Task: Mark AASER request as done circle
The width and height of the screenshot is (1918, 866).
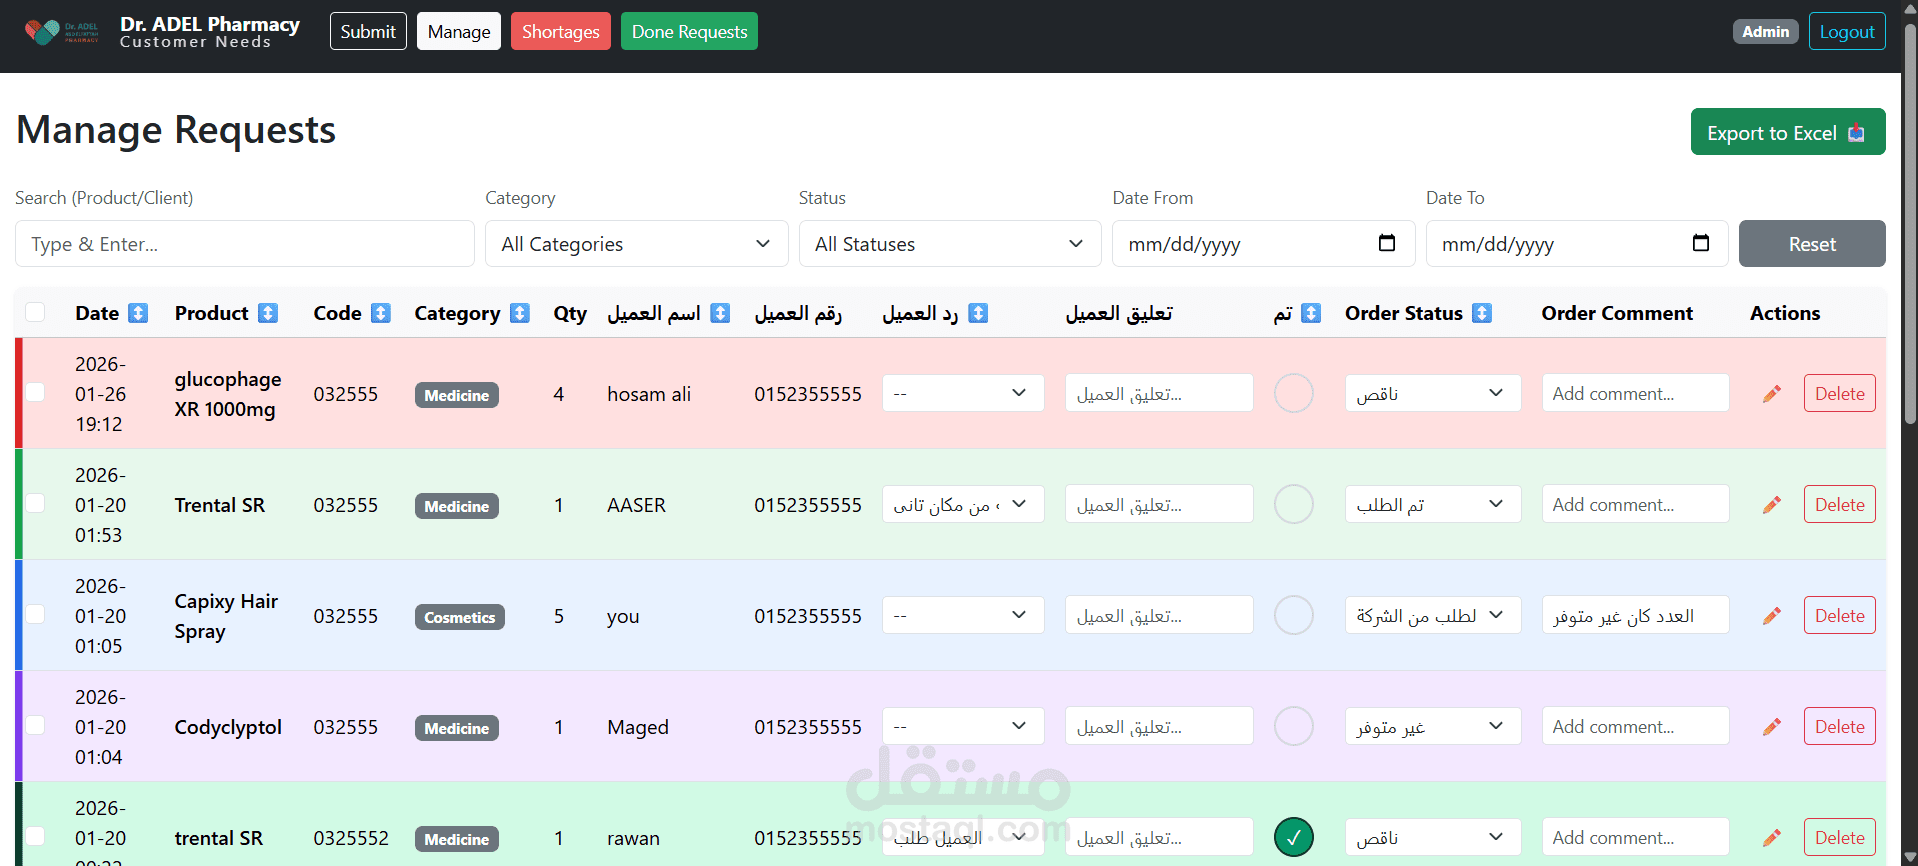Action: coord(1294,504)
